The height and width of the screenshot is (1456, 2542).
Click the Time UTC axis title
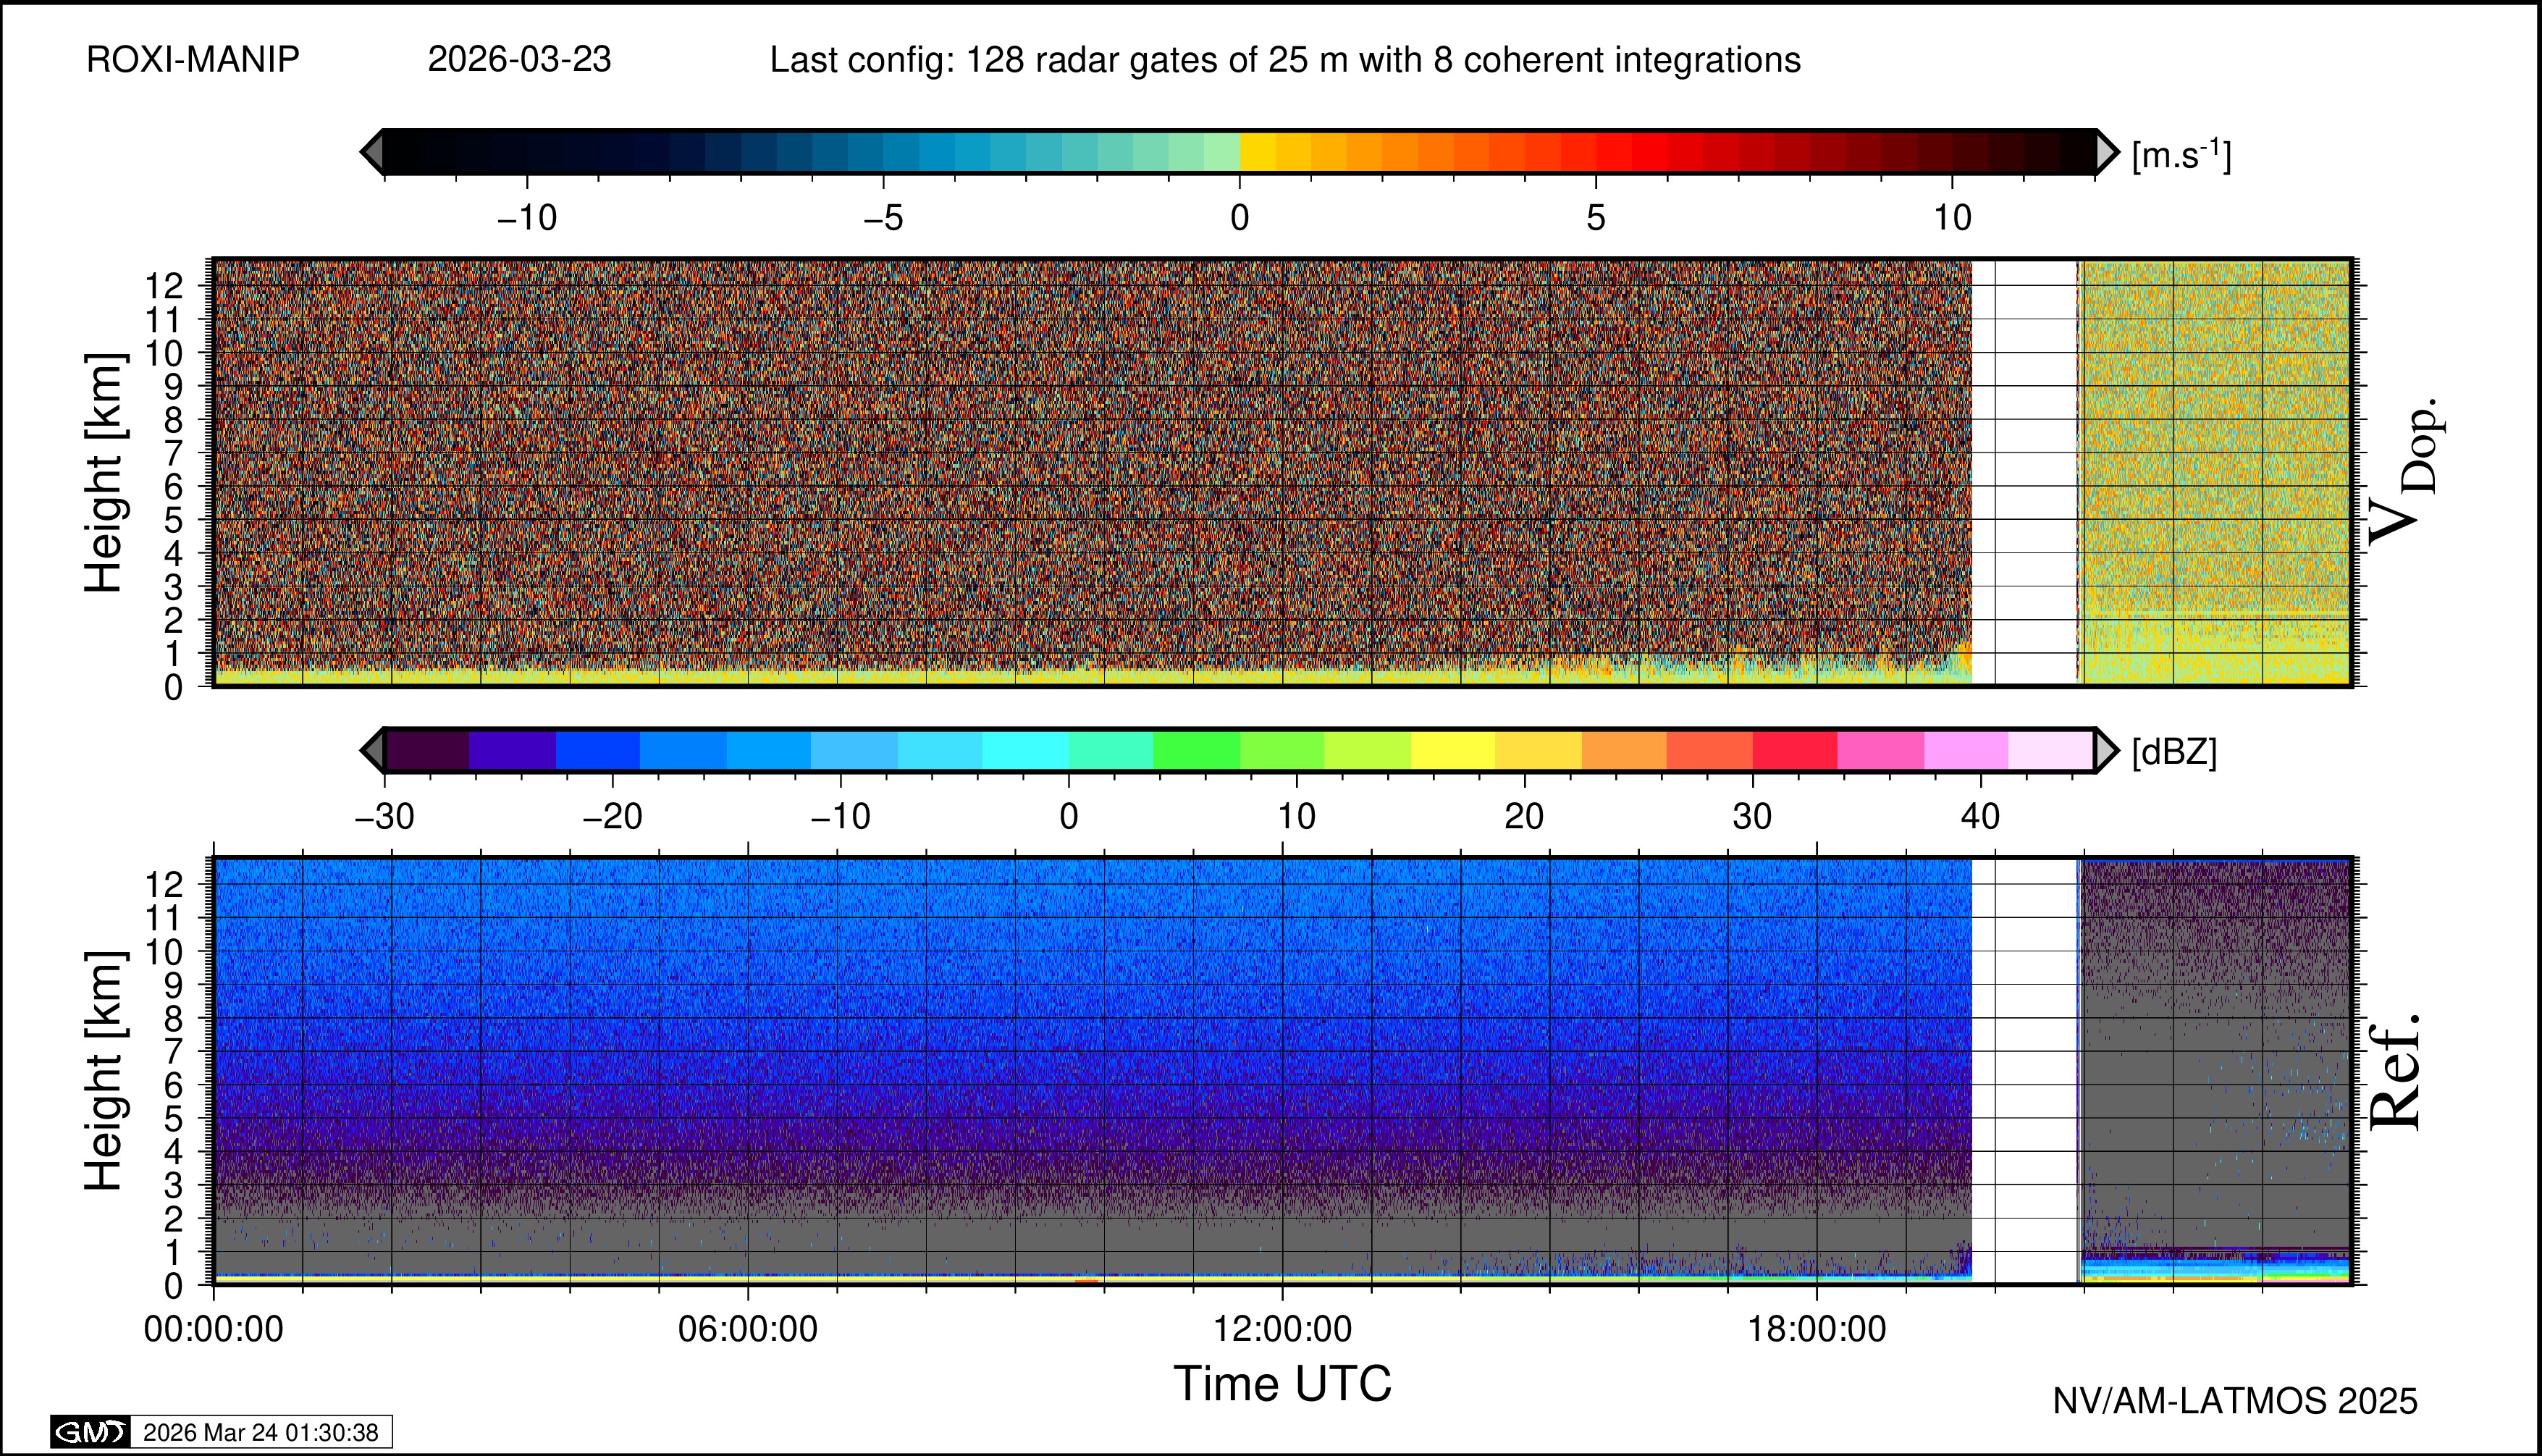click(1282, 1384)
